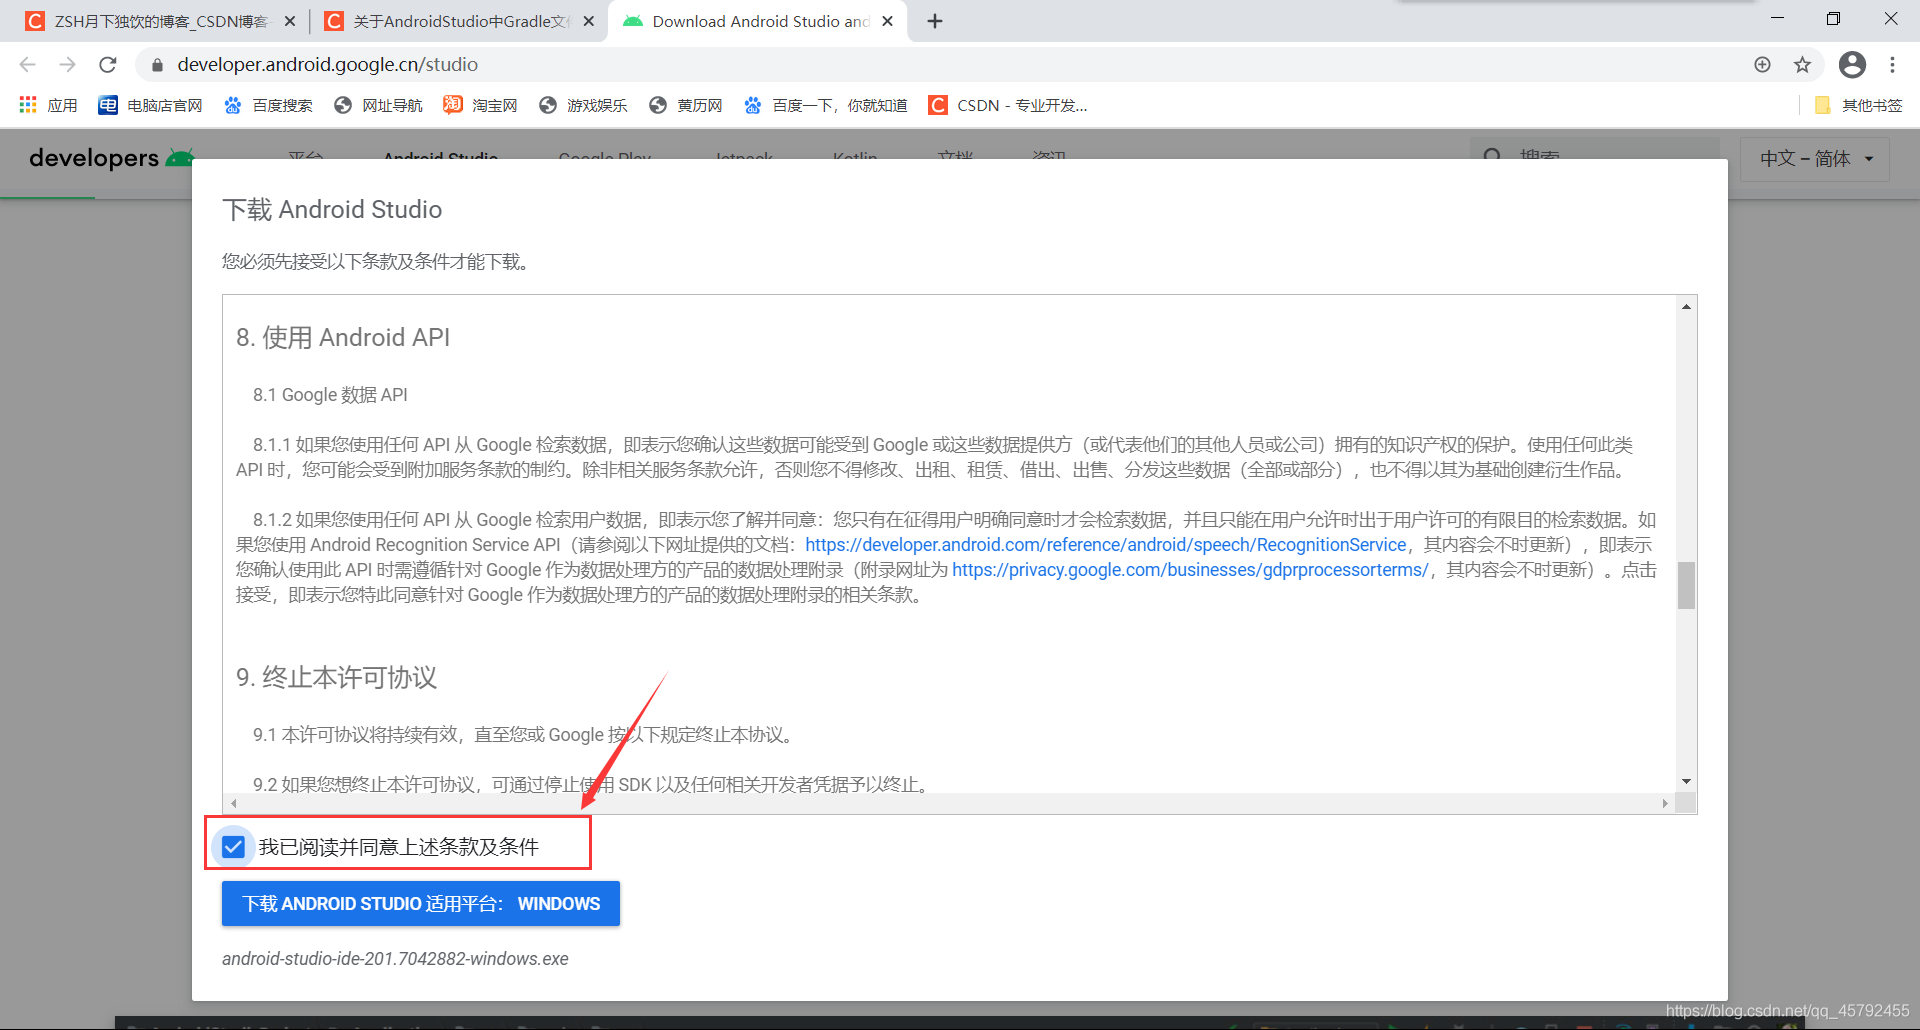Open the gdprprocessorterms privacy link

(1190, 570)
